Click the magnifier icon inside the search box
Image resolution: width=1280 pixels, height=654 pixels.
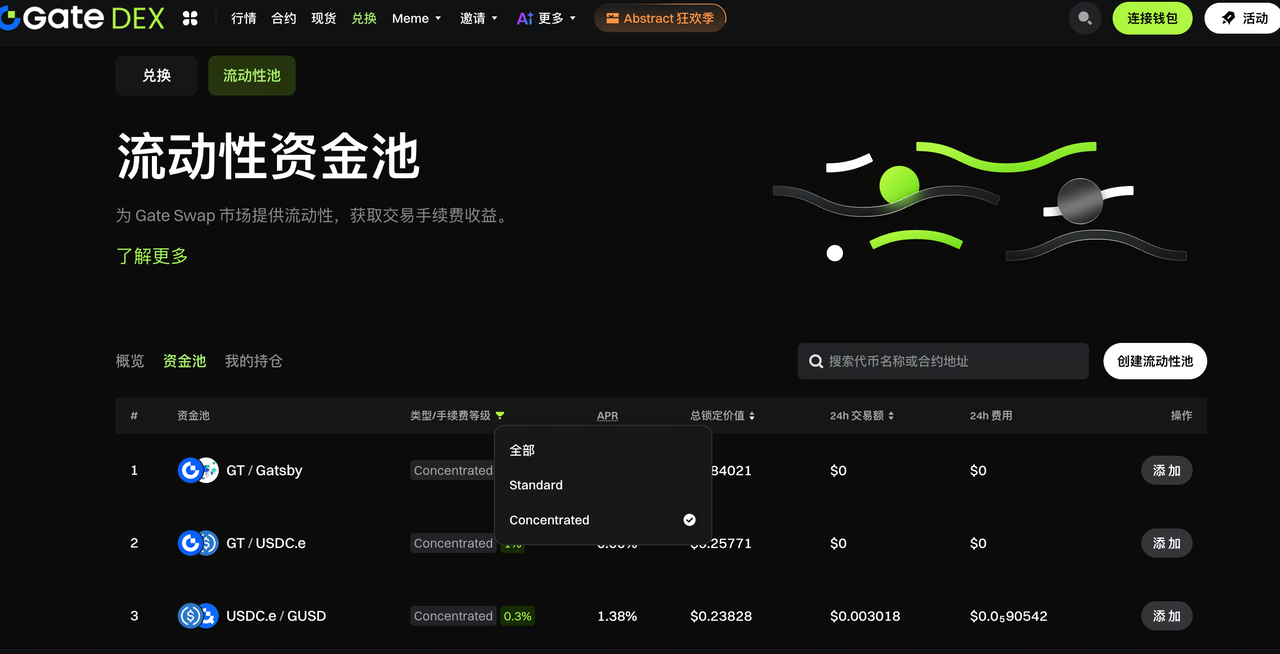click(x=816, y=361)
